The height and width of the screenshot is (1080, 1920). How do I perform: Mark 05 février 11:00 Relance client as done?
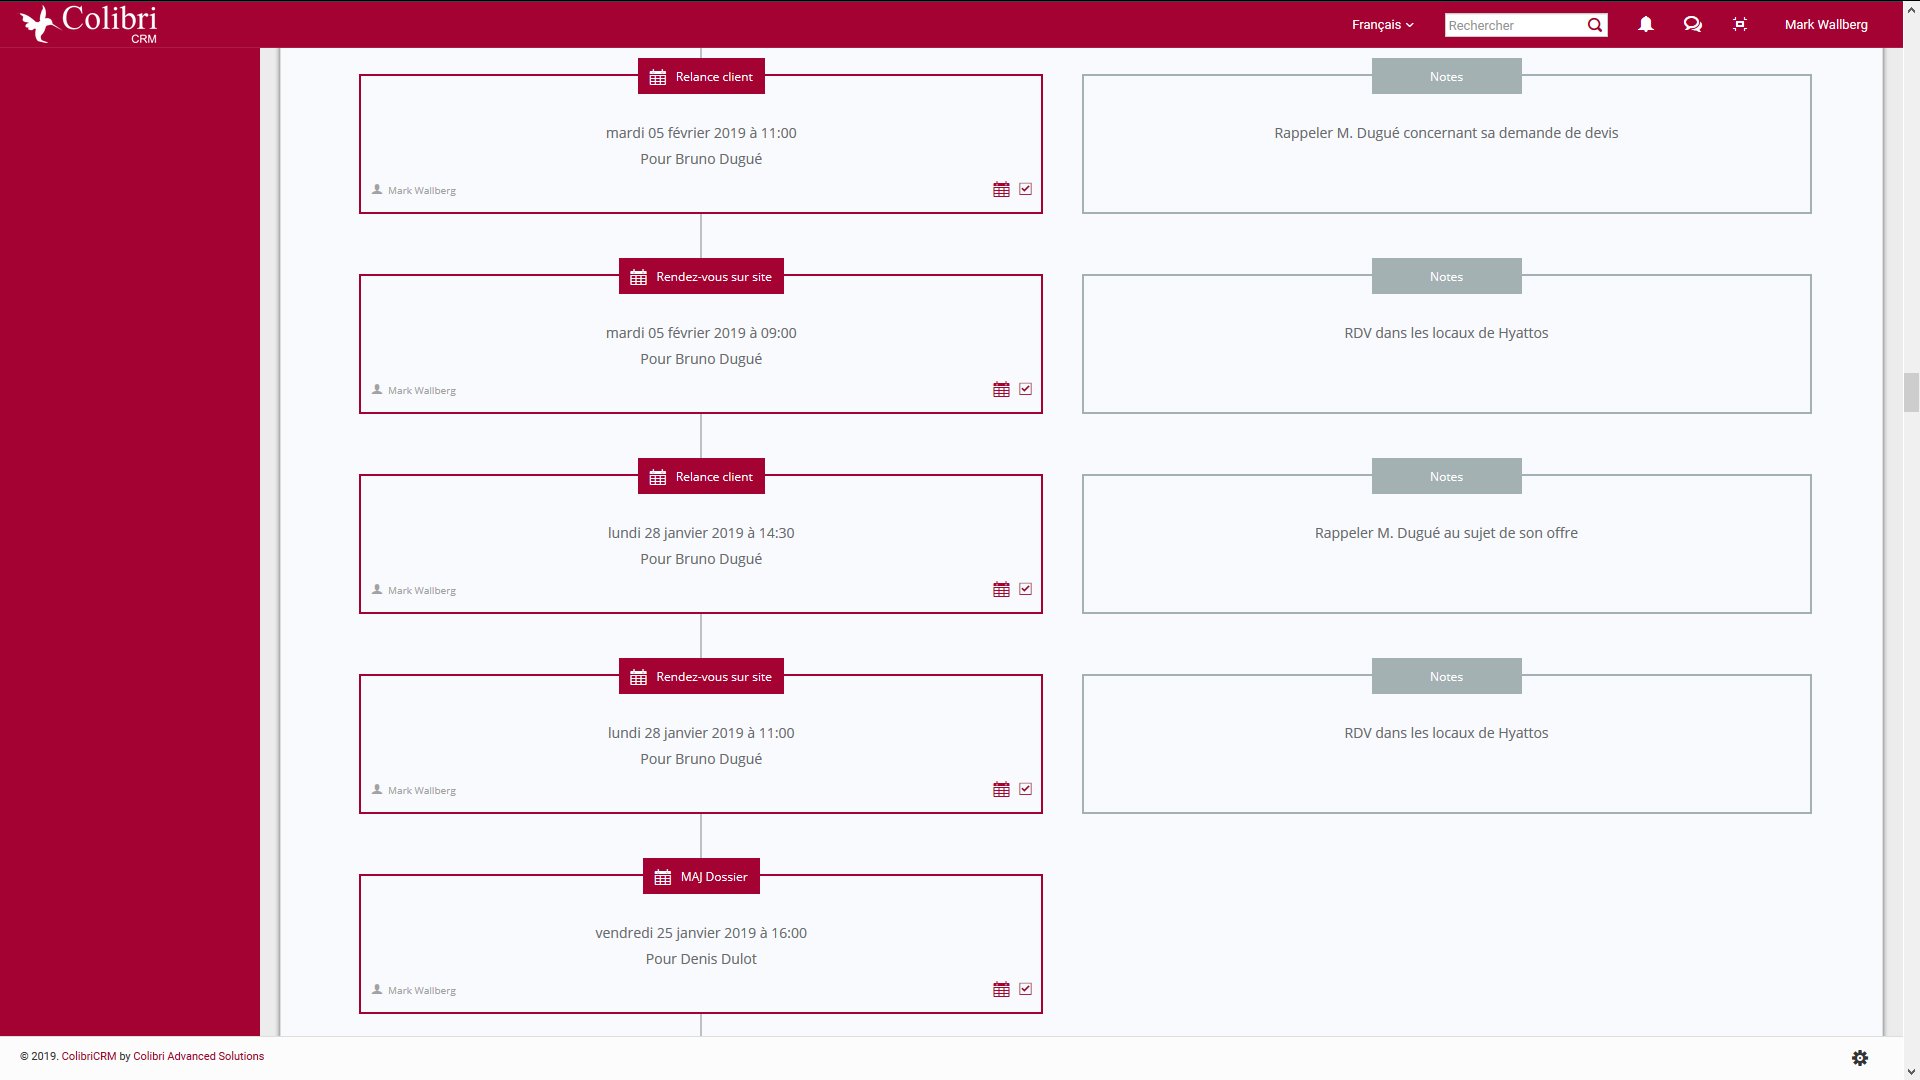pyautogui.click(x=1025, y=189)
